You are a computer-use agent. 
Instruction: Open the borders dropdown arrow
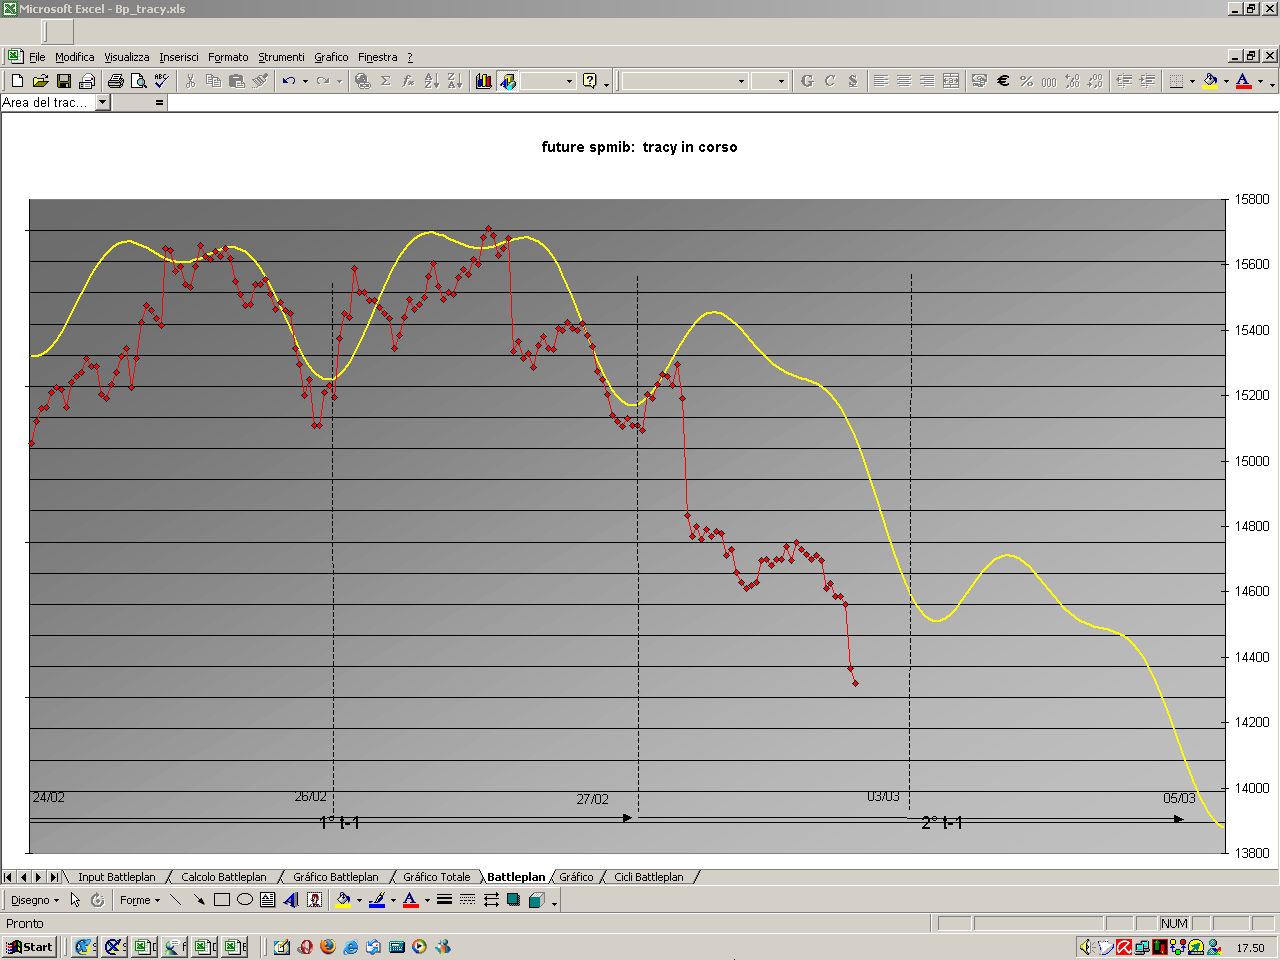pyautogui.click(x=1192, y=81)
